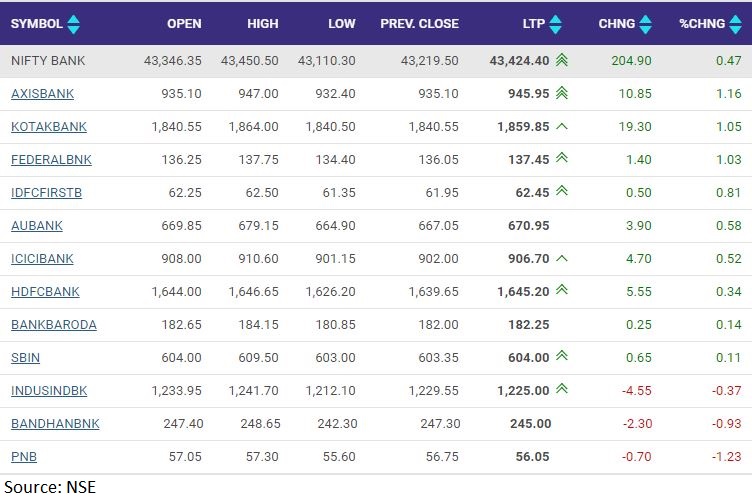Open the AXISBANK stock link

click(42, 94)
